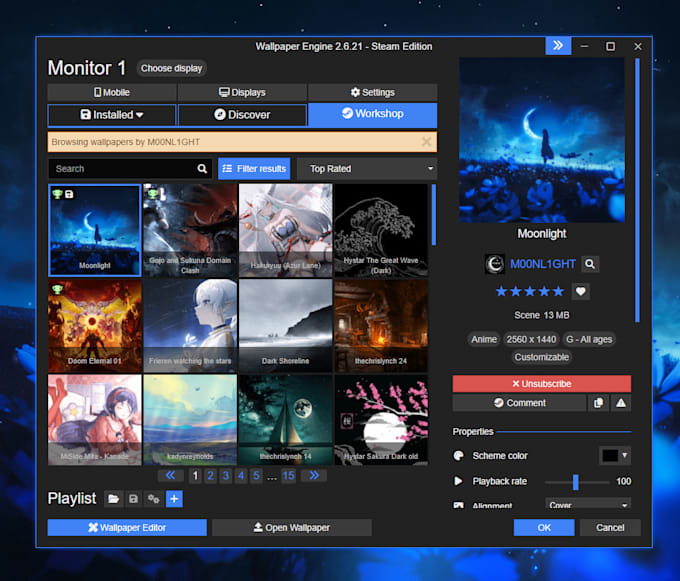This screenshot has width=680, height=581.
Task: Click the copy icon beside the Comment button
Action: (x=598, y=403)
